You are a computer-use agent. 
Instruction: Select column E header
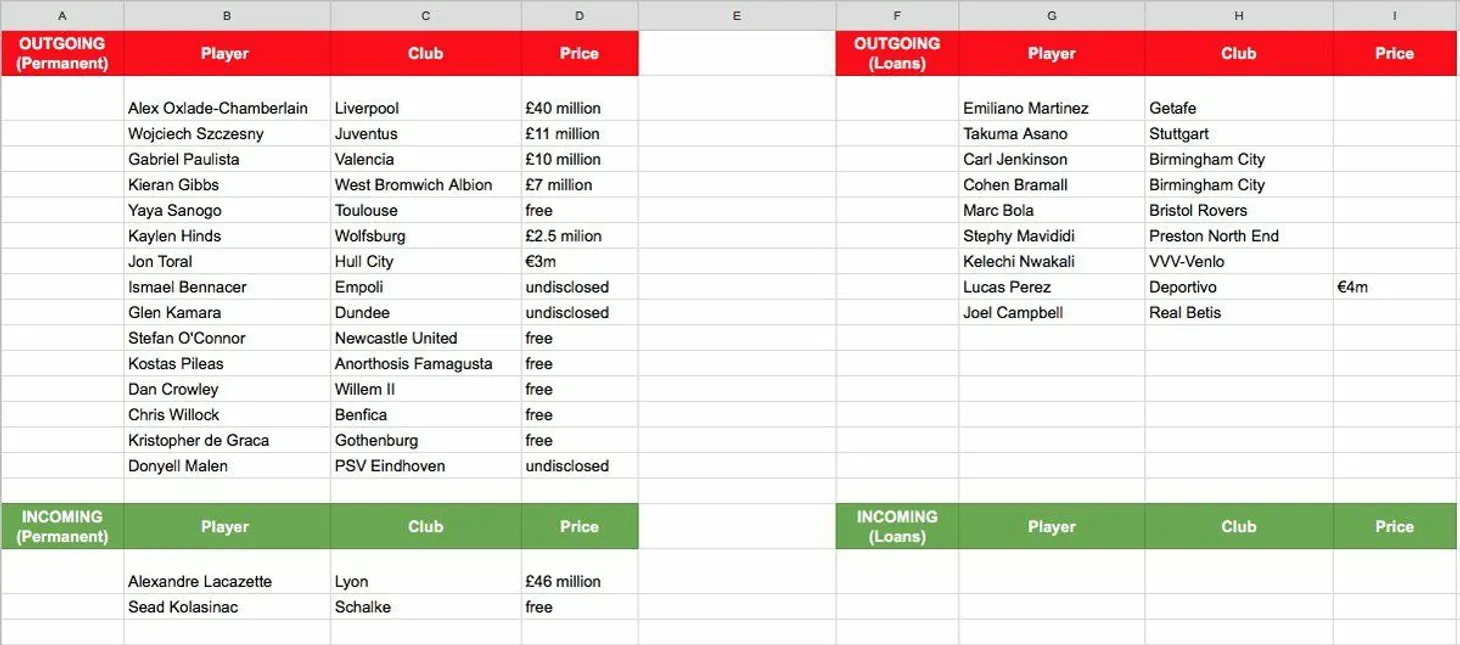(x=737, y=15)
